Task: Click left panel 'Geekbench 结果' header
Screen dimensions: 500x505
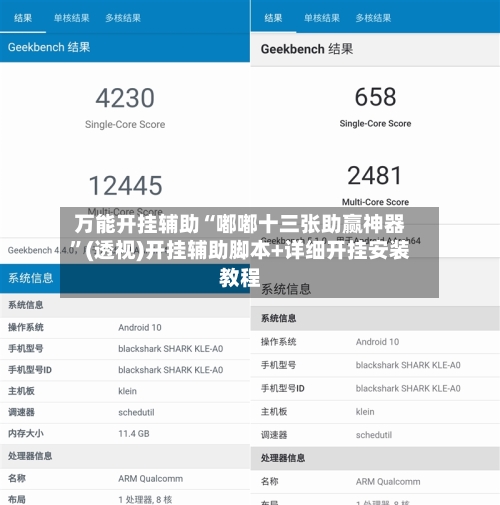Action: [x=49, y=47]
